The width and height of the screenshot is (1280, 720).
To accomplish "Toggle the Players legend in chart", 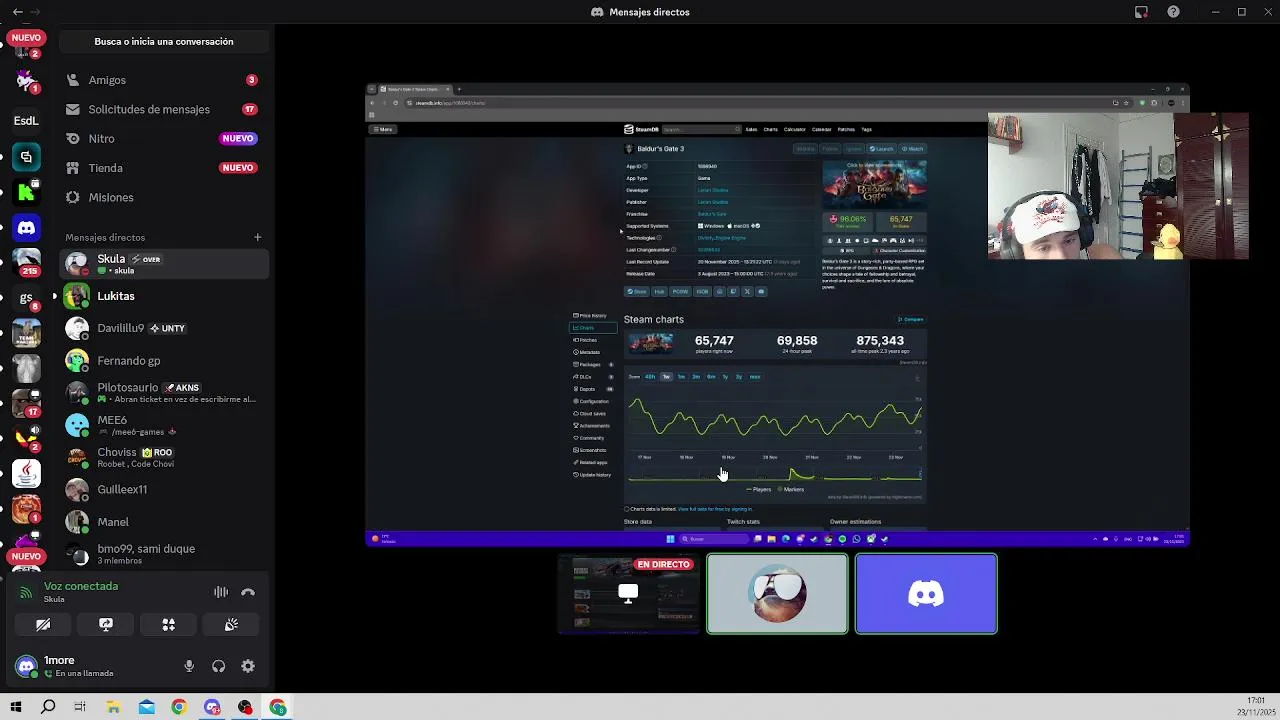I will [759, 490].
